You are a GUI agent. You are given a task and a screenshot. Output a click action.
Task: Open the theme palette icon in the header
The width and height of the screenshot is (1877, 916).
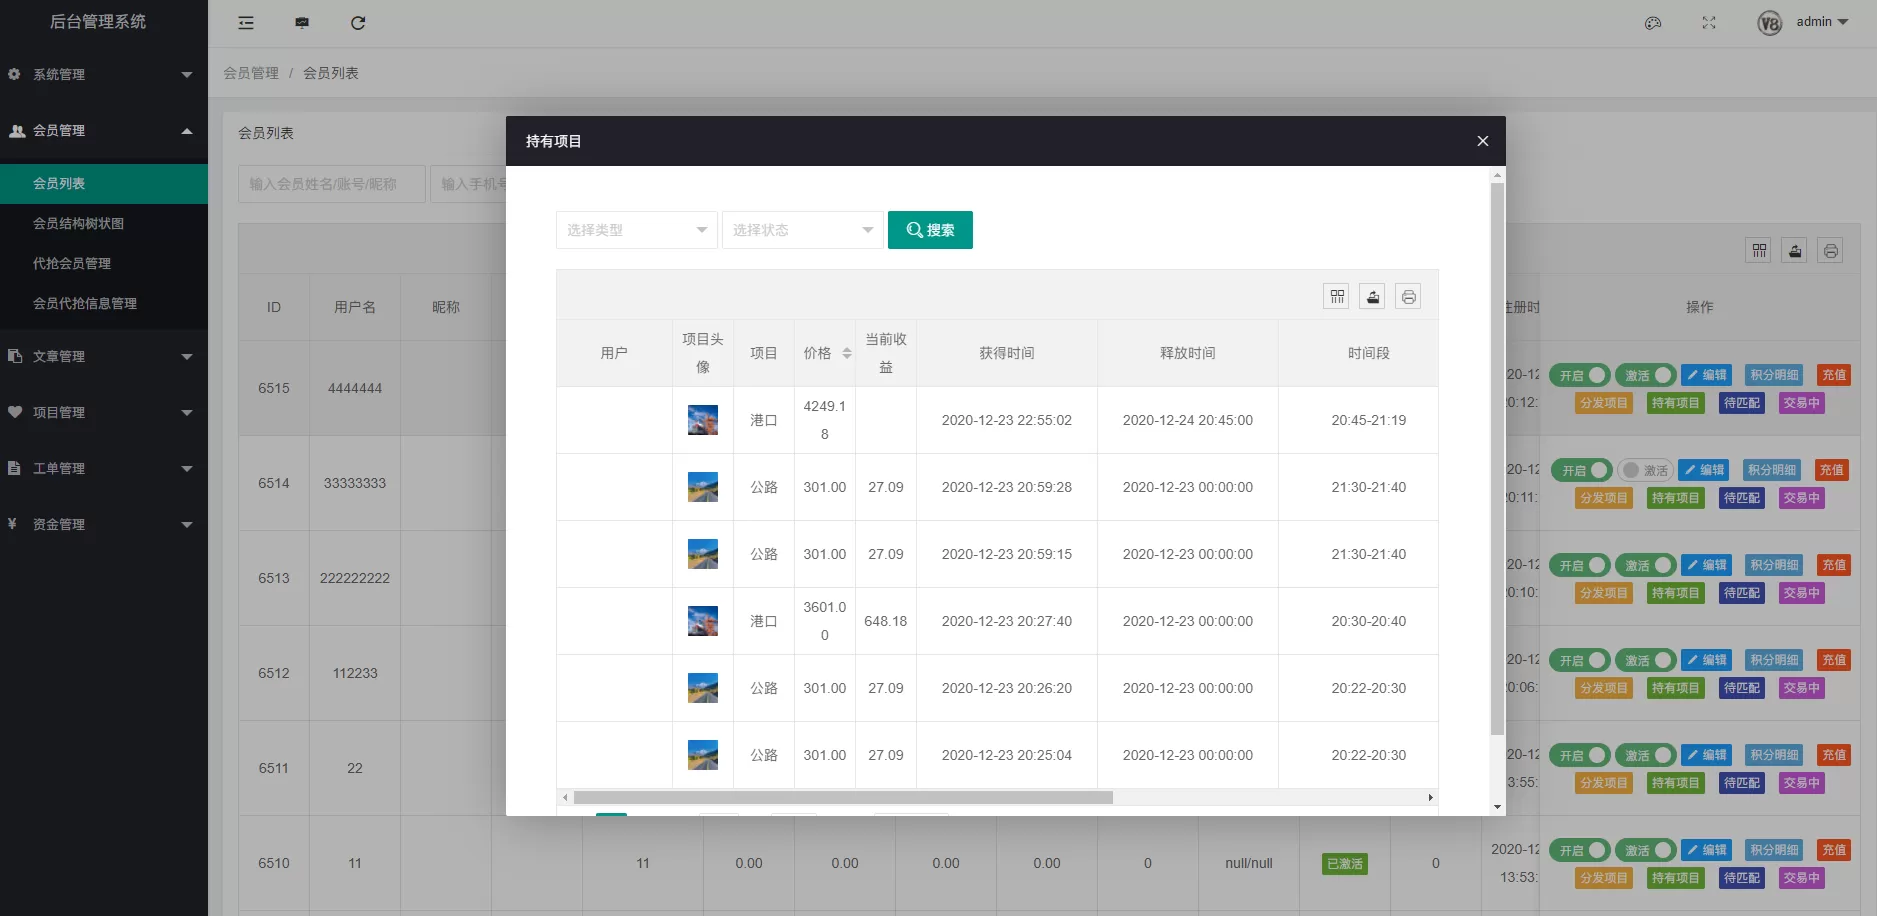1653,23
